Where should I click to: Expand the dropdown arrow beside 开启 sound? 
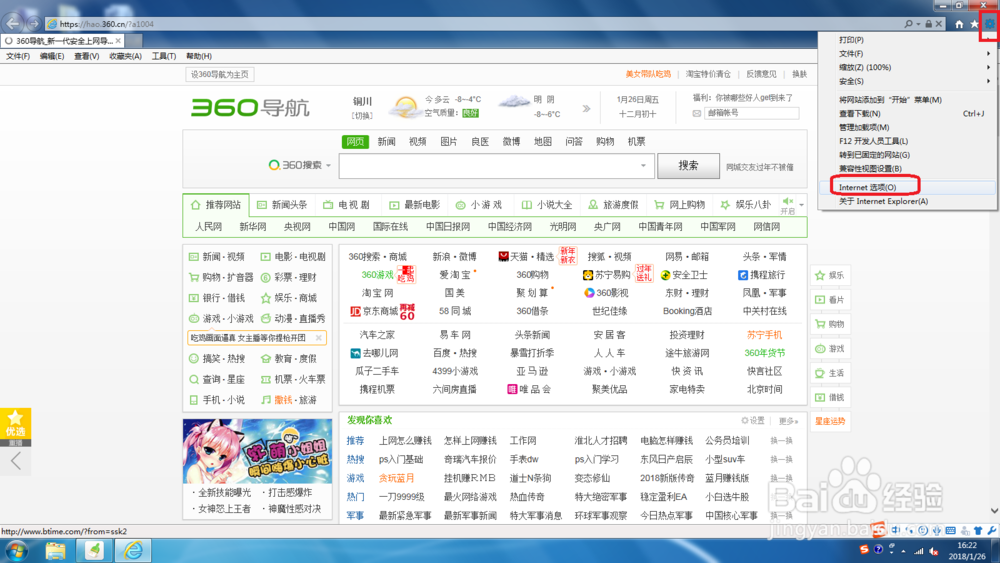coord(801,205)
